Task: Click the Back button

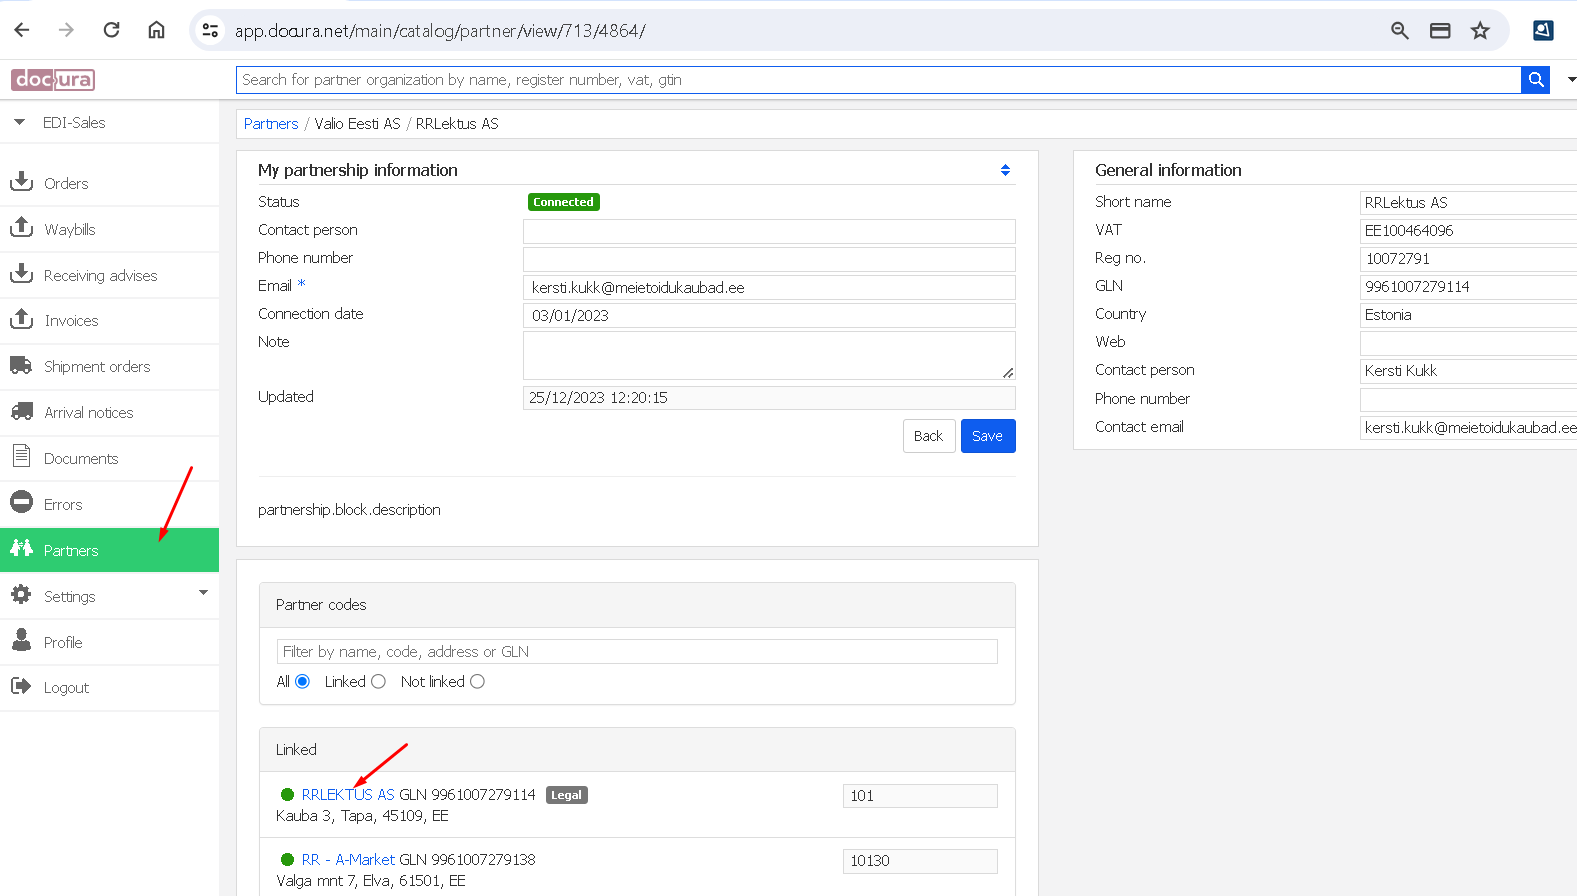Action: (x=929, y=436)
